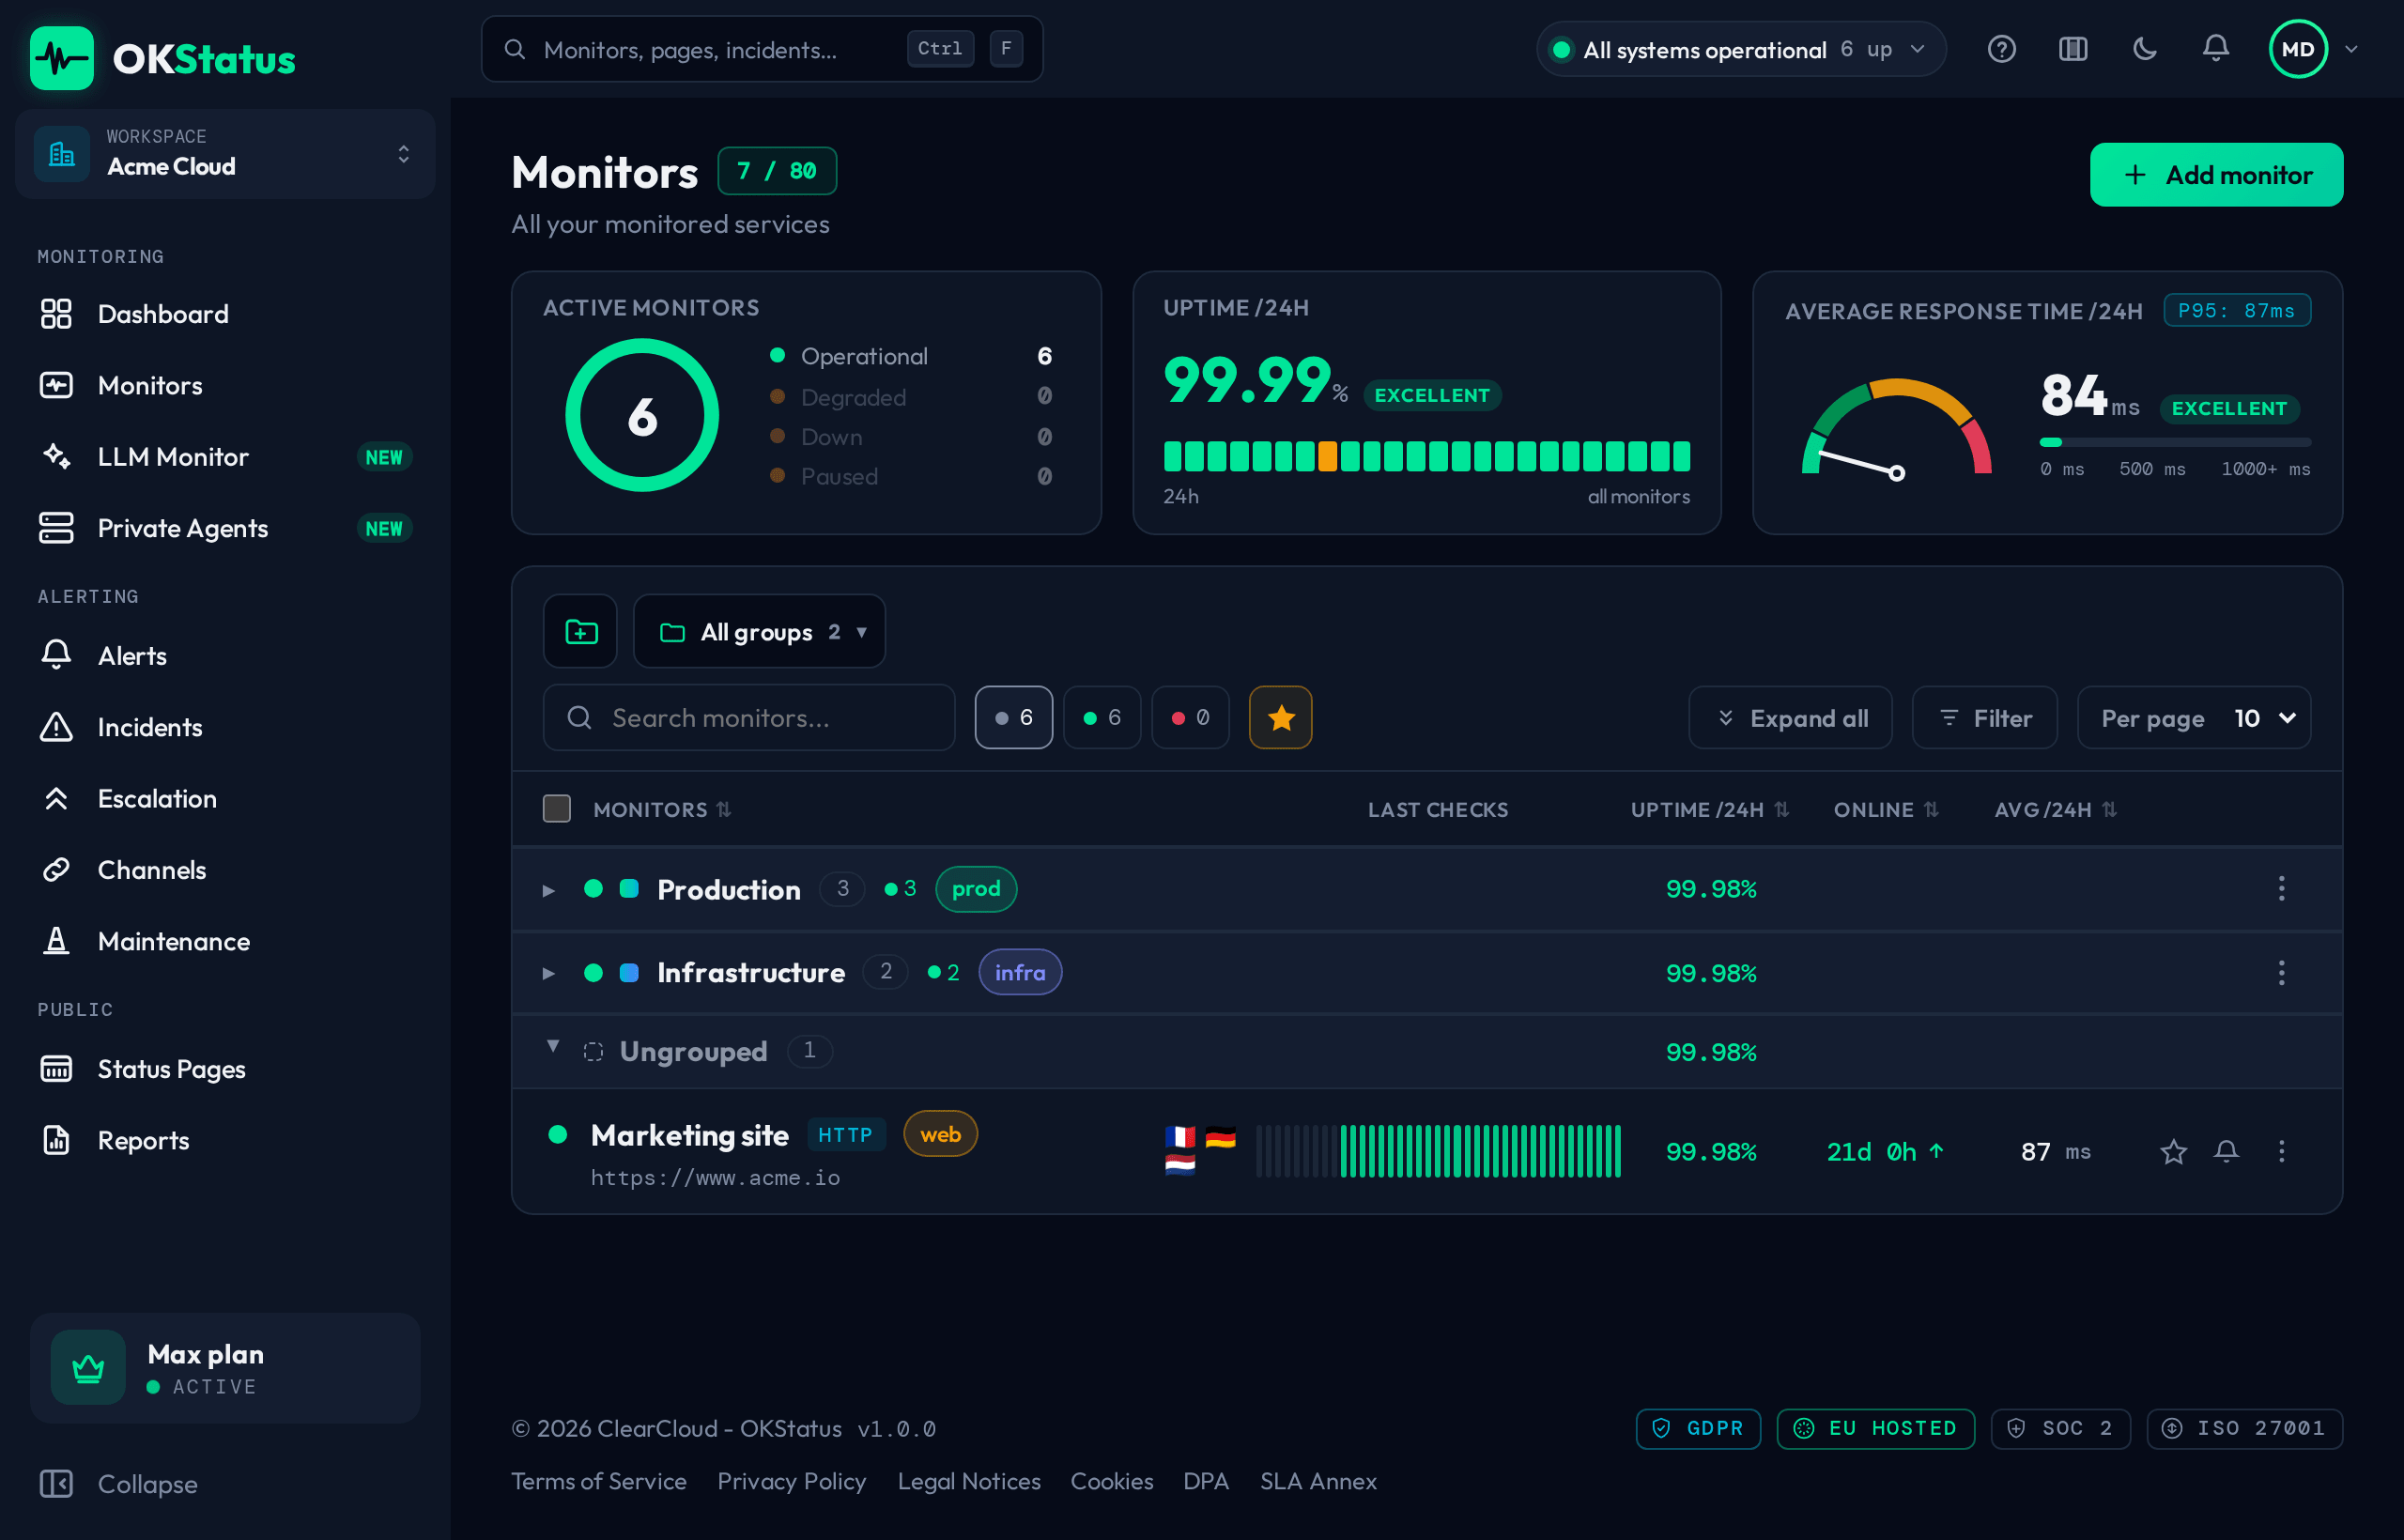Sort by MONITORS column header
Image resolution: width=2404 pixels, height=1540 pixels.
pyautogui.click(x=662, y=809)
